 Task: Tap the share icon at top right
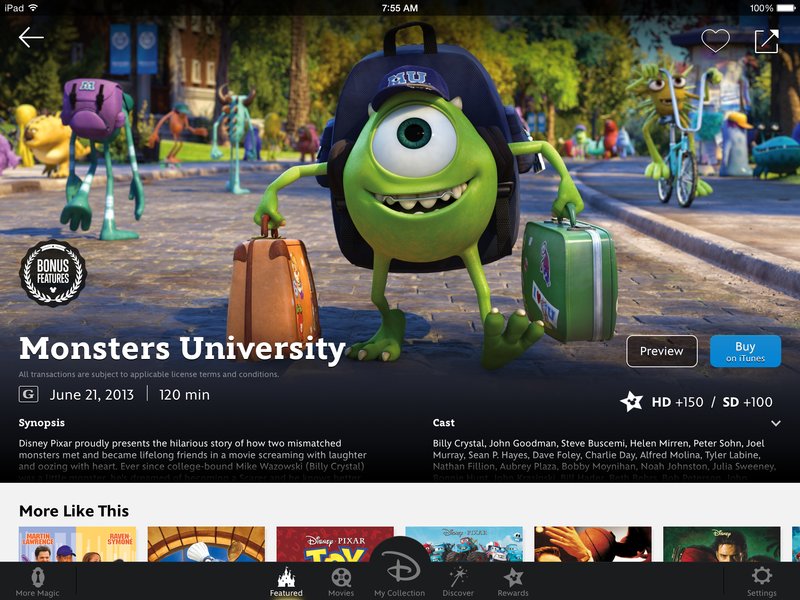click(x=767, y=41)
